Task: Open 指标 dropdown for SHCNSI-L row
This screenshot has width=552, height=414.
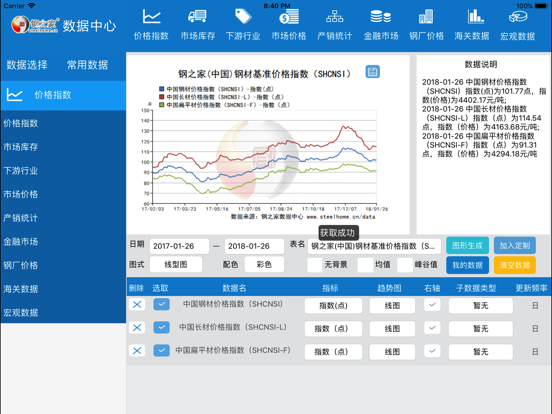Action: pyautogui.click(x=333, y=329)
